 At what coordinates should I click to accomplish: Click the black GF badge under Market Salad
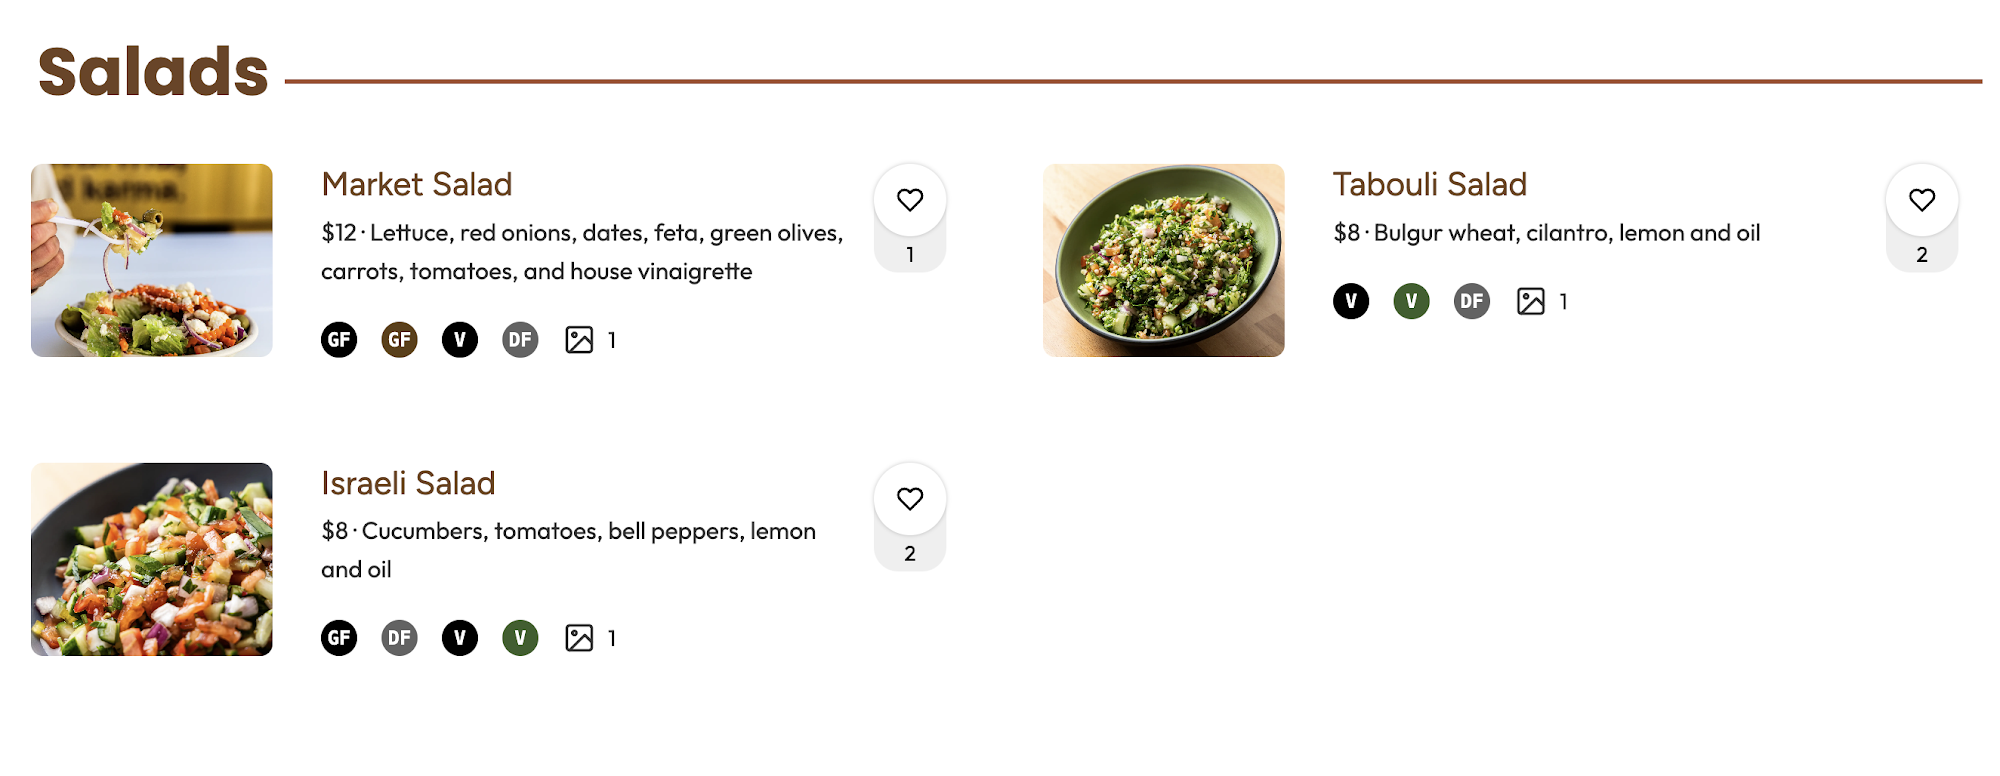pyautogui.click(x=339, y=340)
